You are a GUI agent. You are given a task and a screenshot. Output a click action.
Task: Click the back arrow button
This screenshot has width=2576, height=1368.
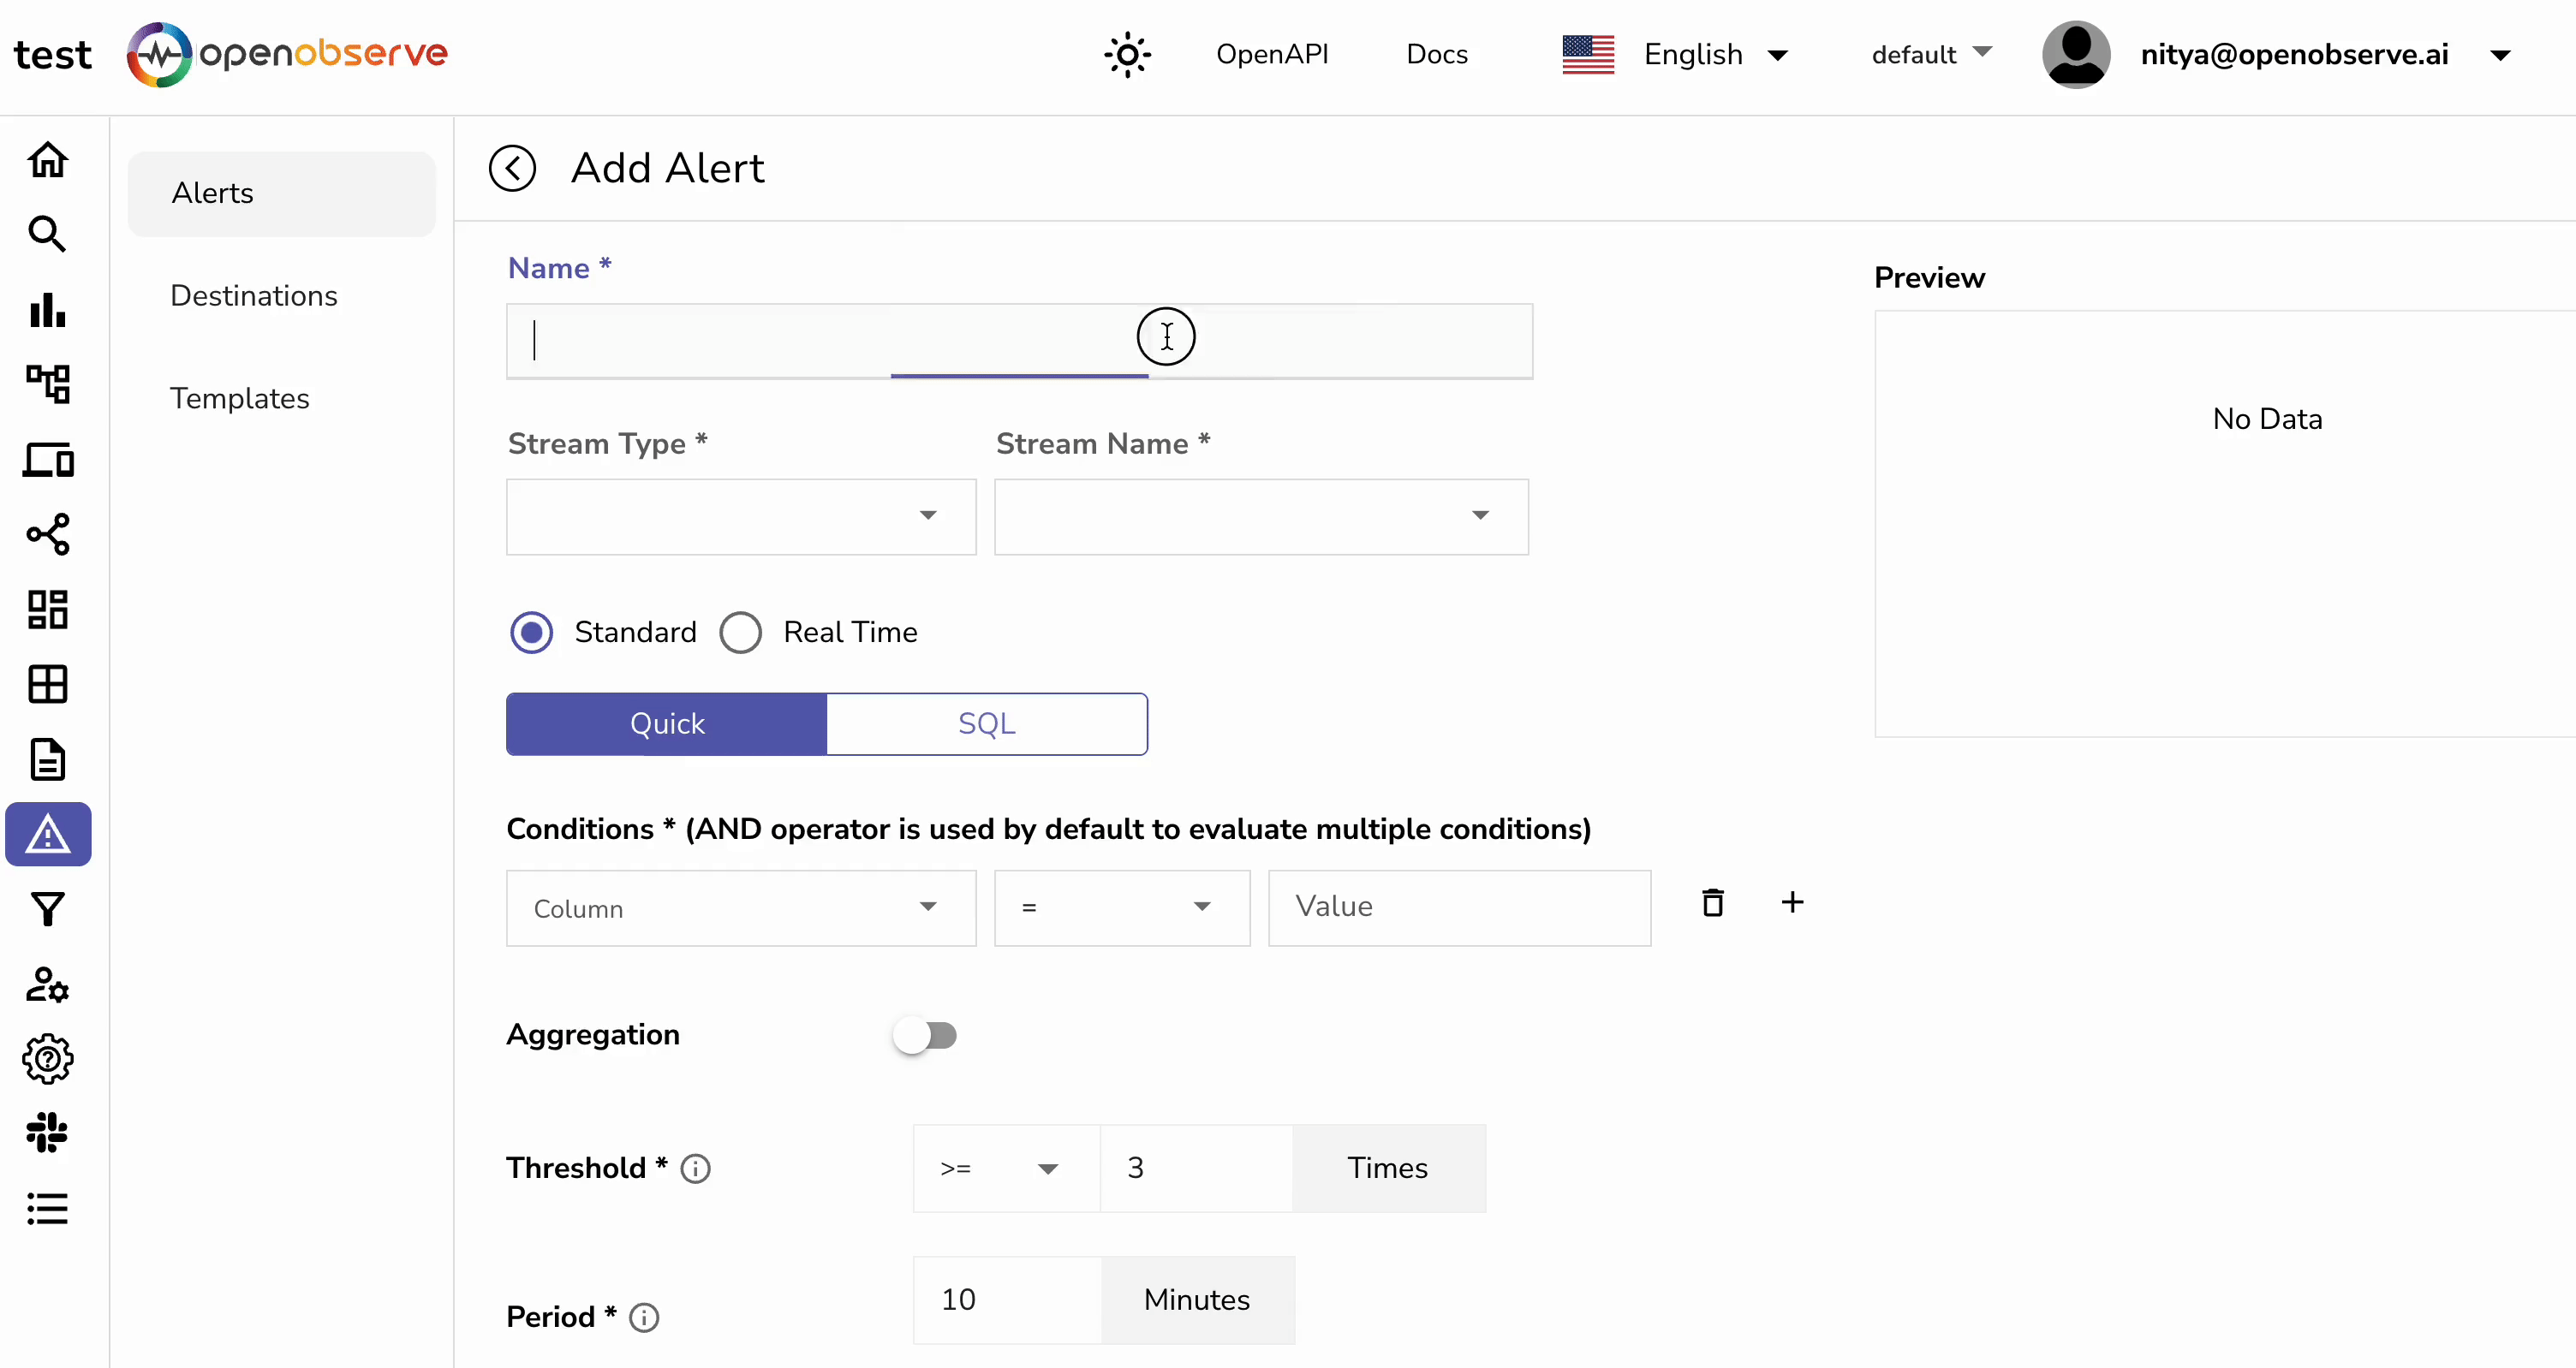[513, 167]
